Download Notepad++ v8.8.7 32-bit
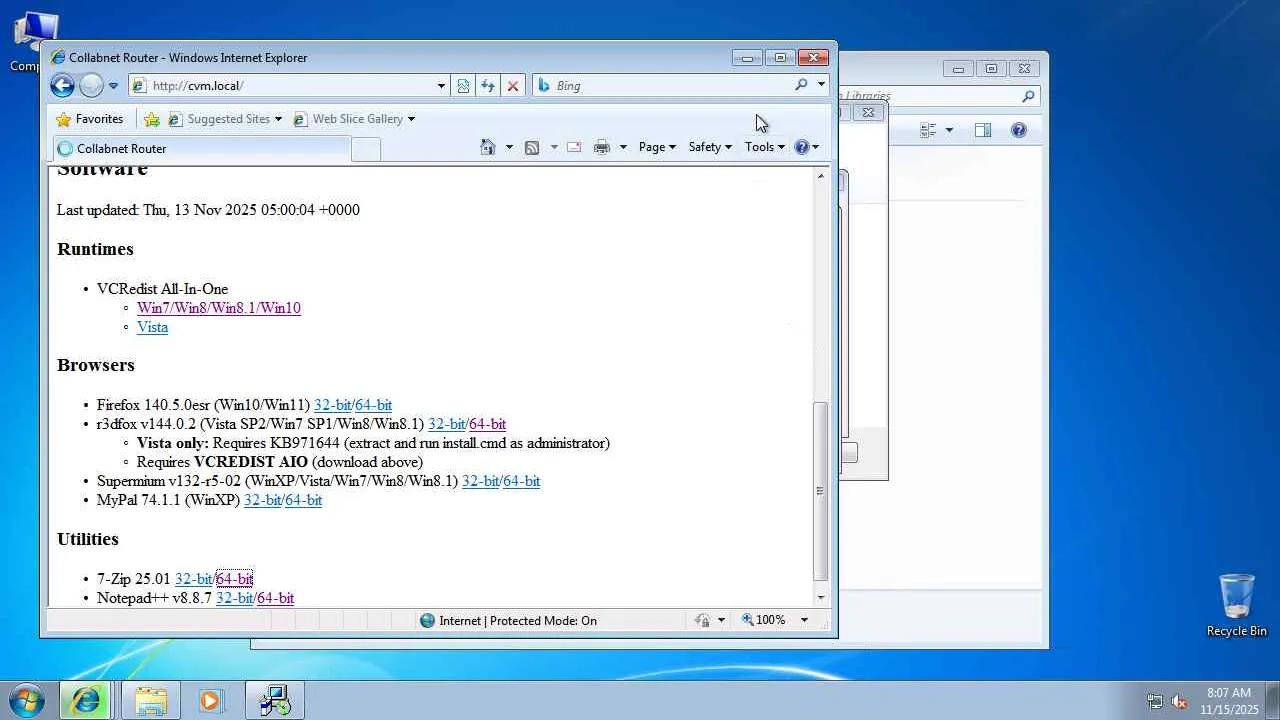1280x720 pixels. coord(234,598)
